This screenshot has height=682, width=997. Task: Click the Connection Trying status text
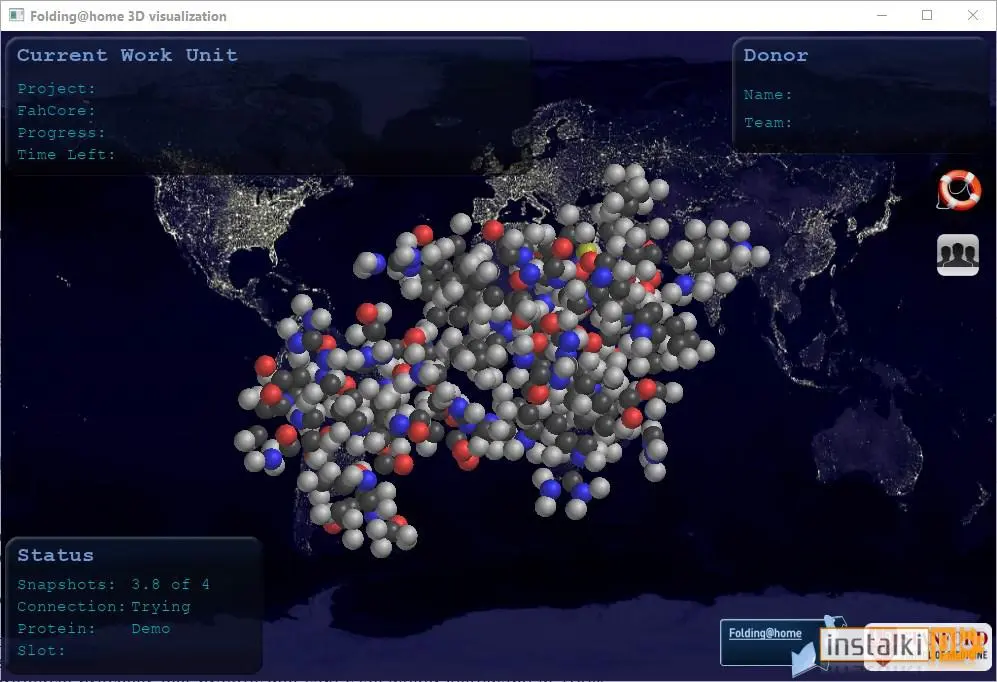click(104, 607)
